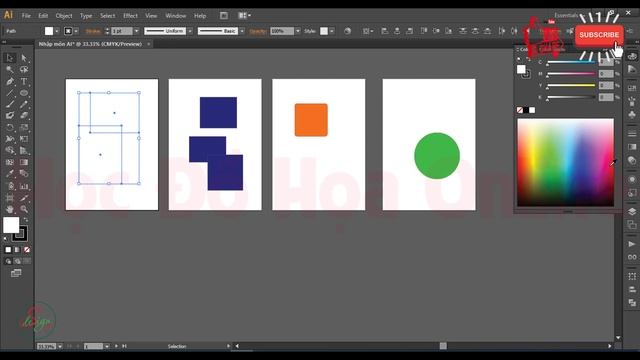640x360 pixels.
Task: Open Adobe Bridge from menu bar icon
Action: [x=224, y=16]
